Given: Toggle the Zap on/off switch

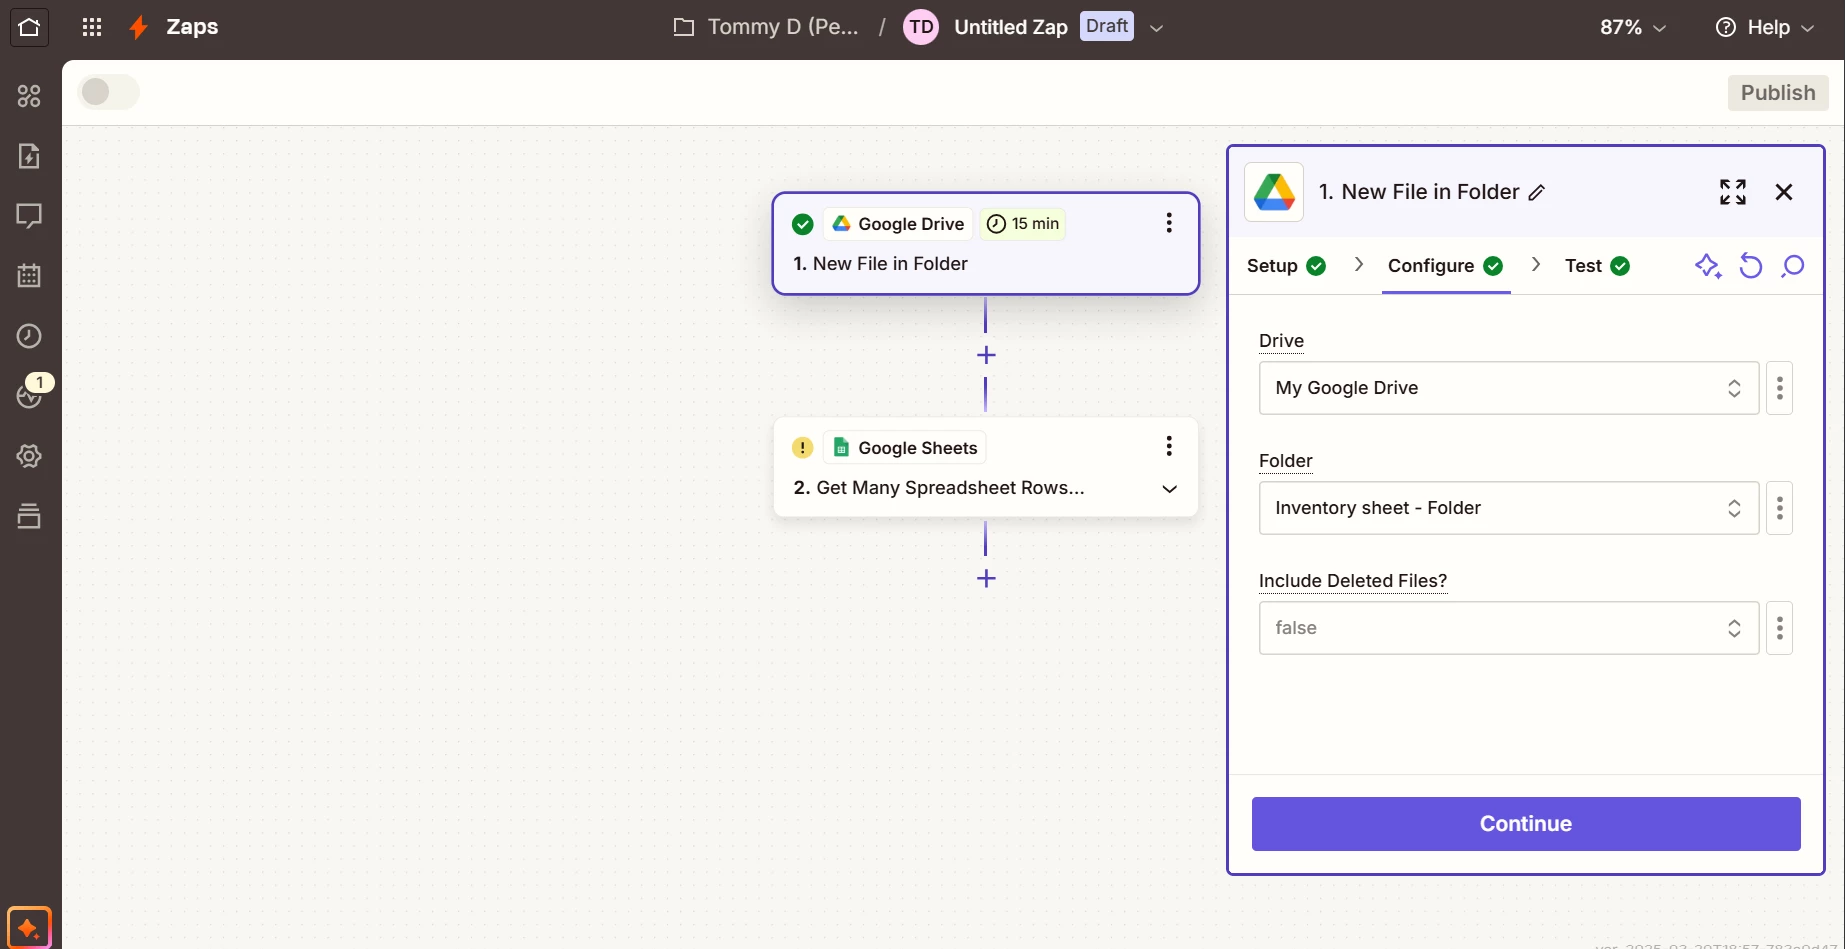Looking at the screenshot, I should [x=109, y=92].
